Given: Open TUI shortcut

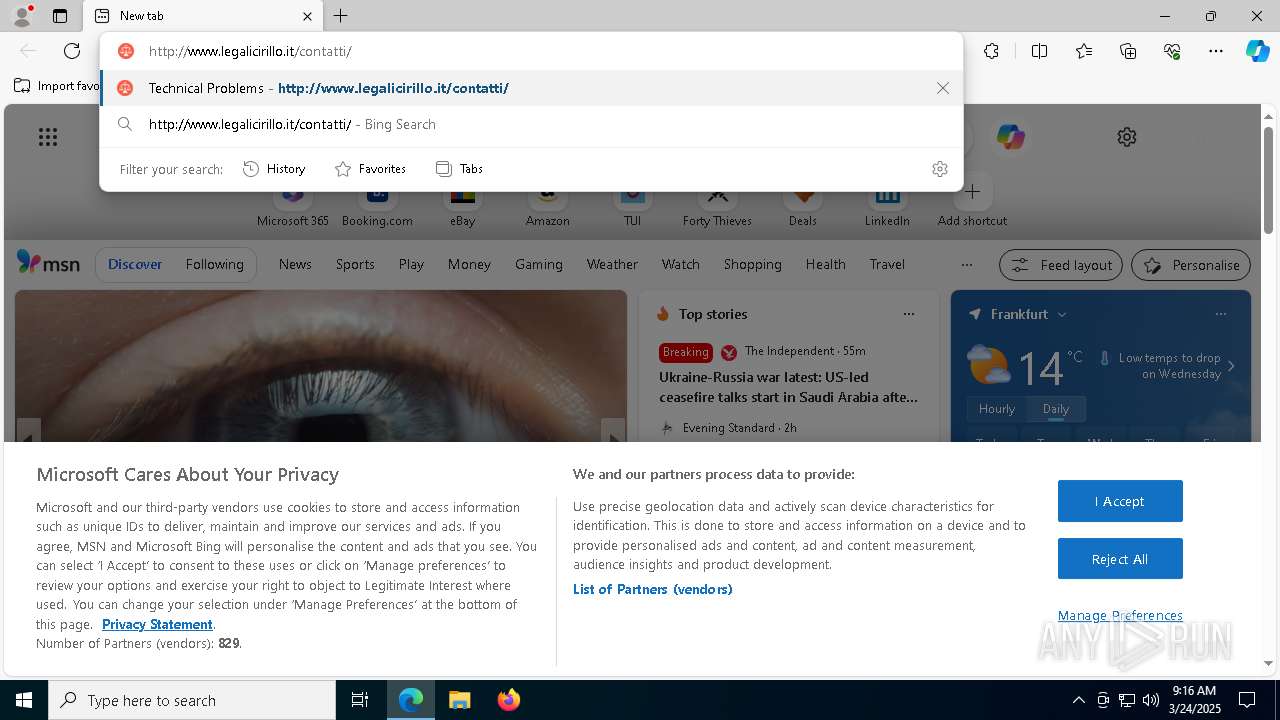Looking at the screenshot, I should [632, 207].
